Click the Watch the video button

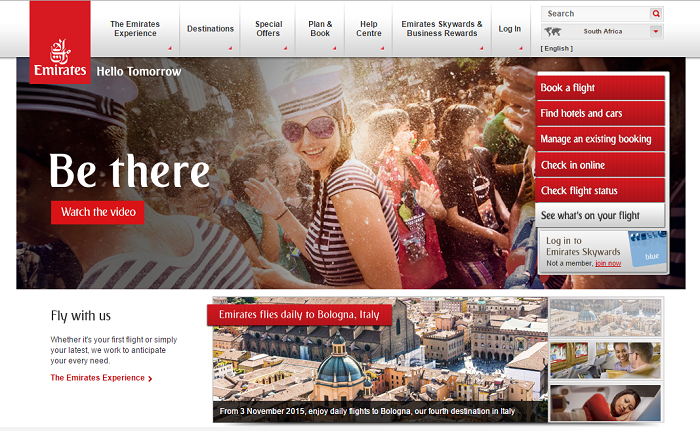click(x=98, y=212)
